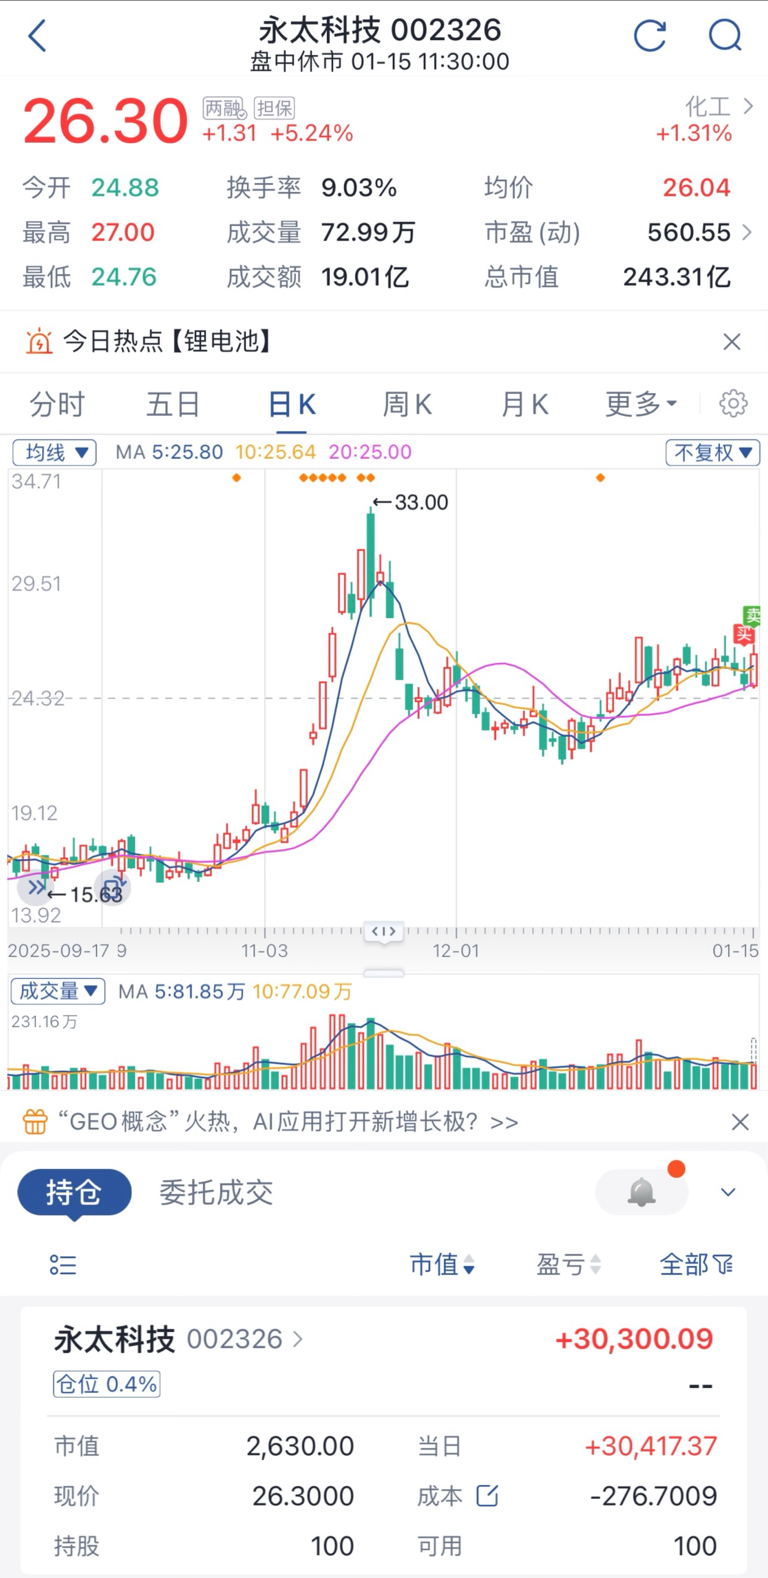Open the search magnifier icon
This screenshot has width=768, height=1578.
725,36
